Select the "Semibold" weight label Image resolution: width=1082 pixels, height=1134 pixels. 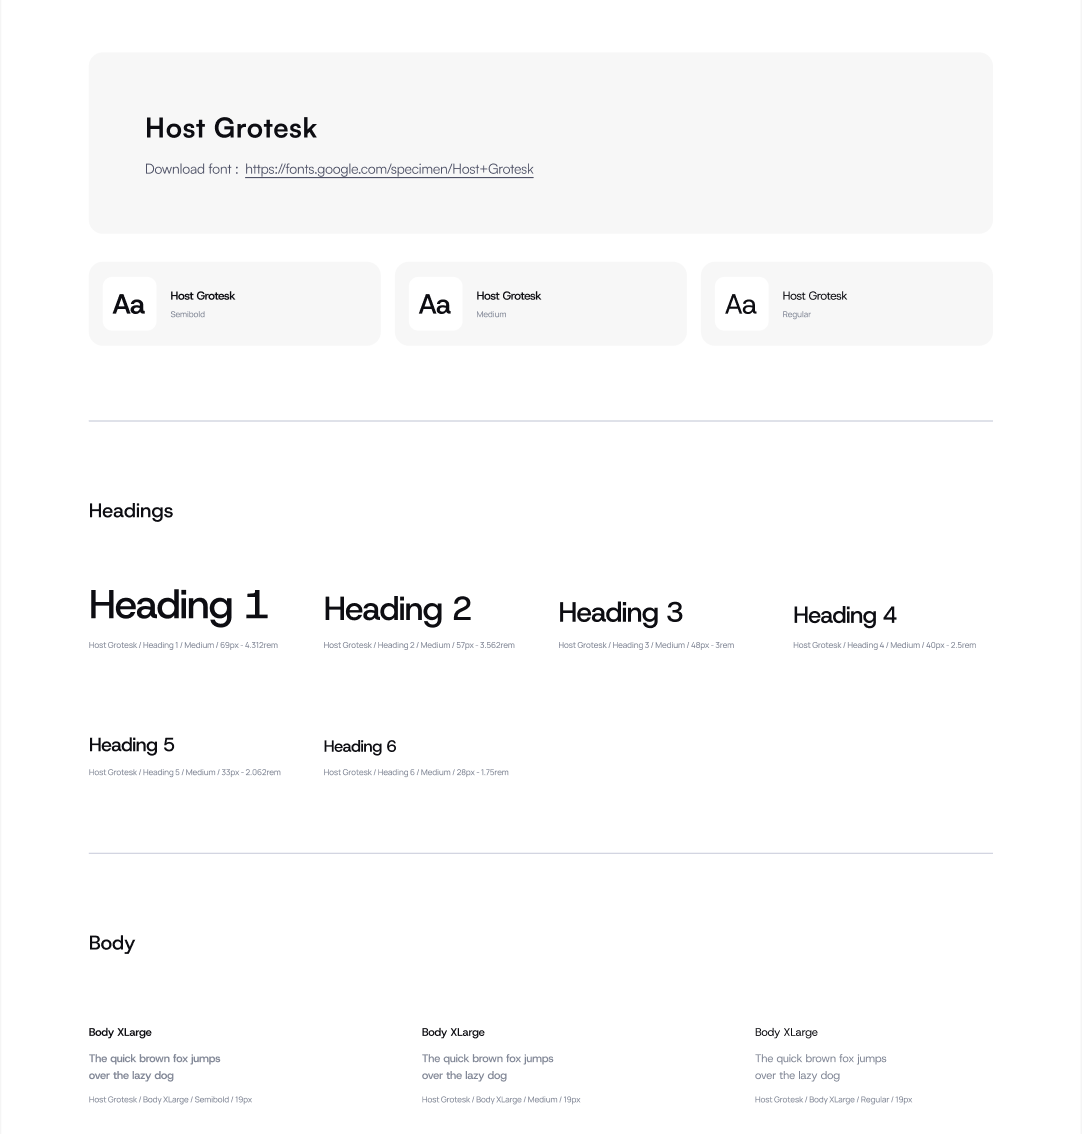pos(187,315)
